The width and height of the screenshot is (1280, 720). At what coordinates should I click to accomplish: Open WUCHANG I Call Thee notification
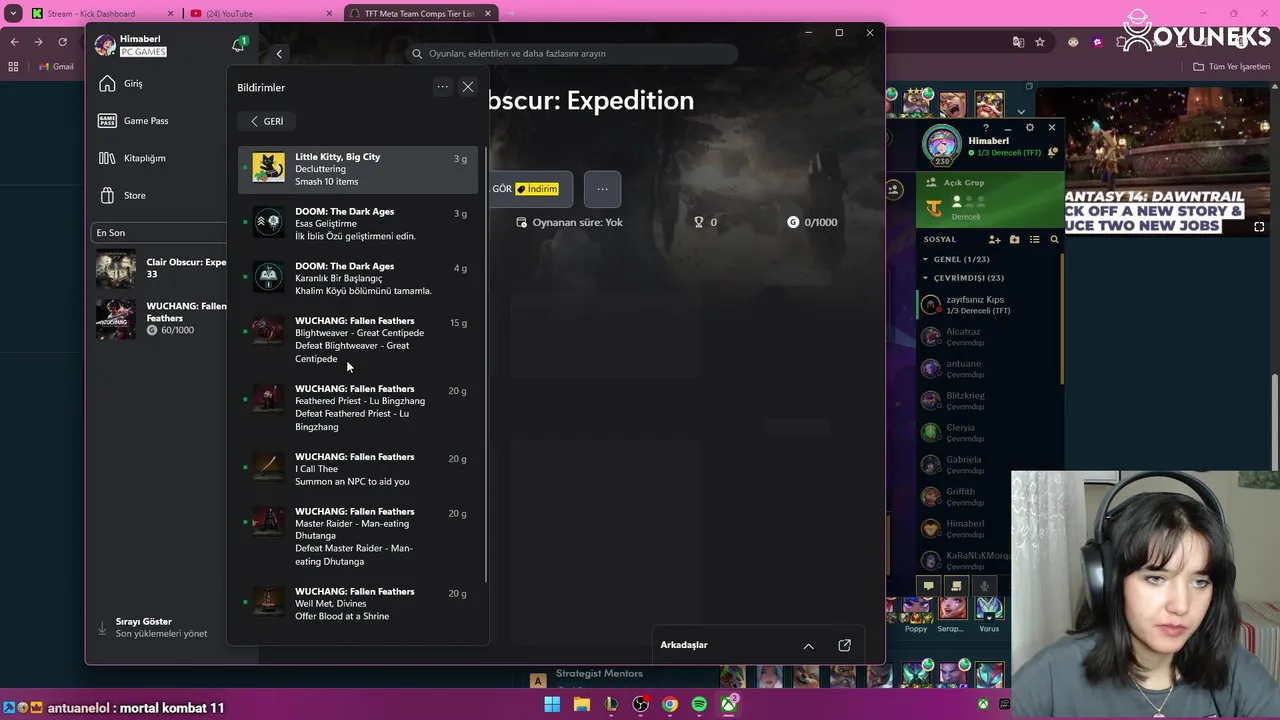pyautogui.click(x=357, y=469)
